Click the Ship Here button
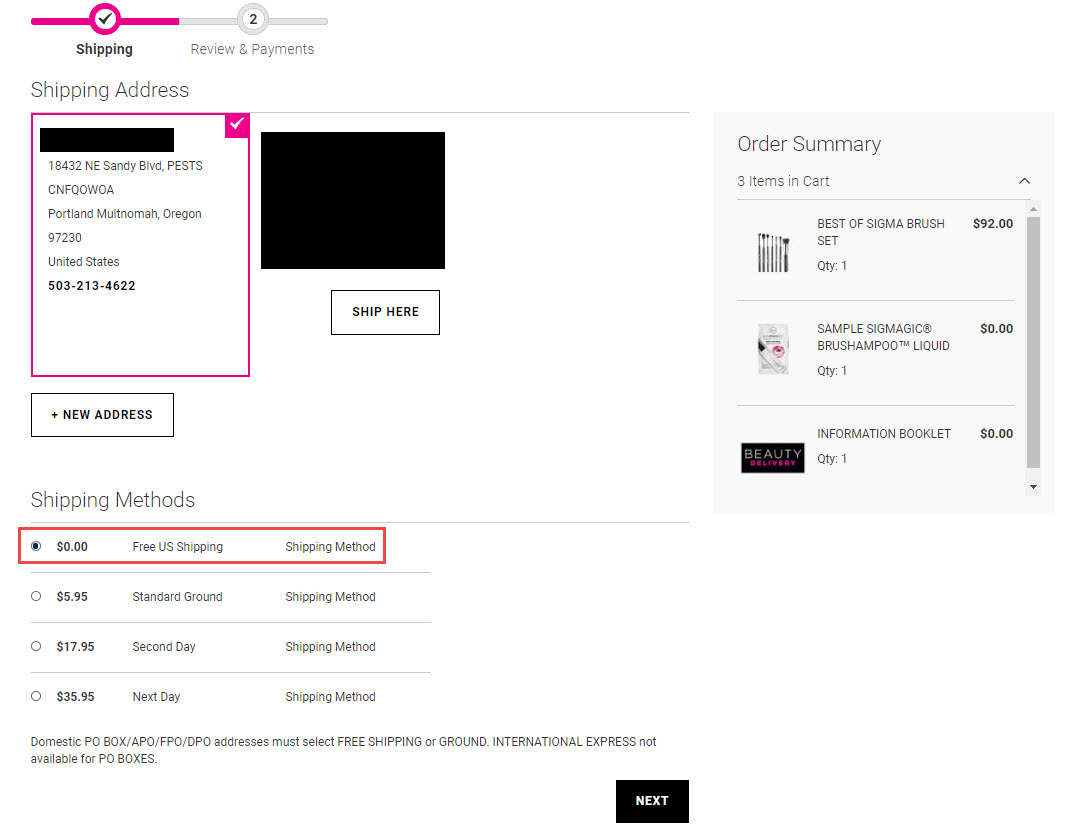The image size is (1069, 829). click(385, 312)
